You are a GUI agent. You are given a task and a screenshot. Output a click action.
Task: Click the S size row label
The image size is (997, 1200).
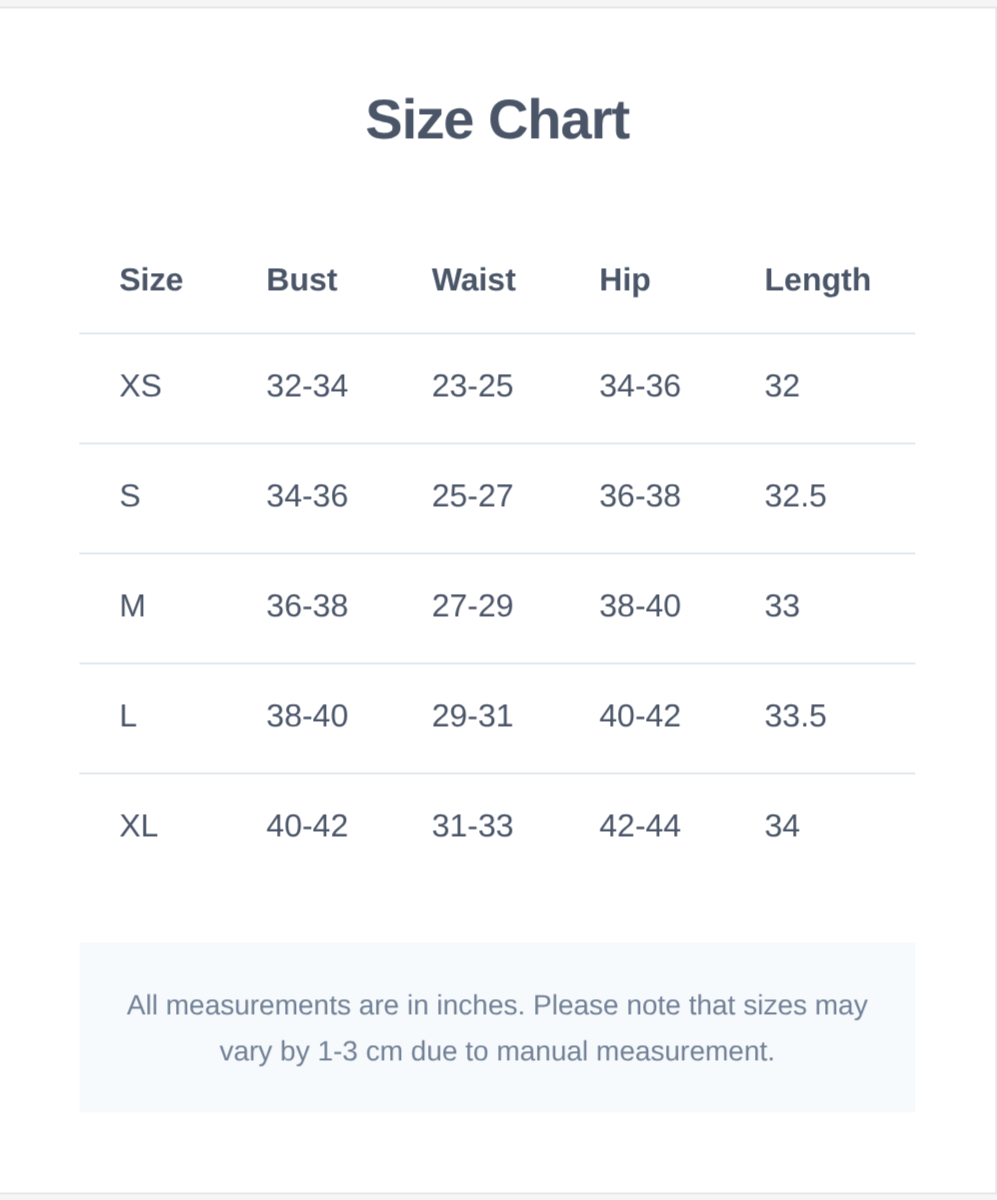(130, 496)
